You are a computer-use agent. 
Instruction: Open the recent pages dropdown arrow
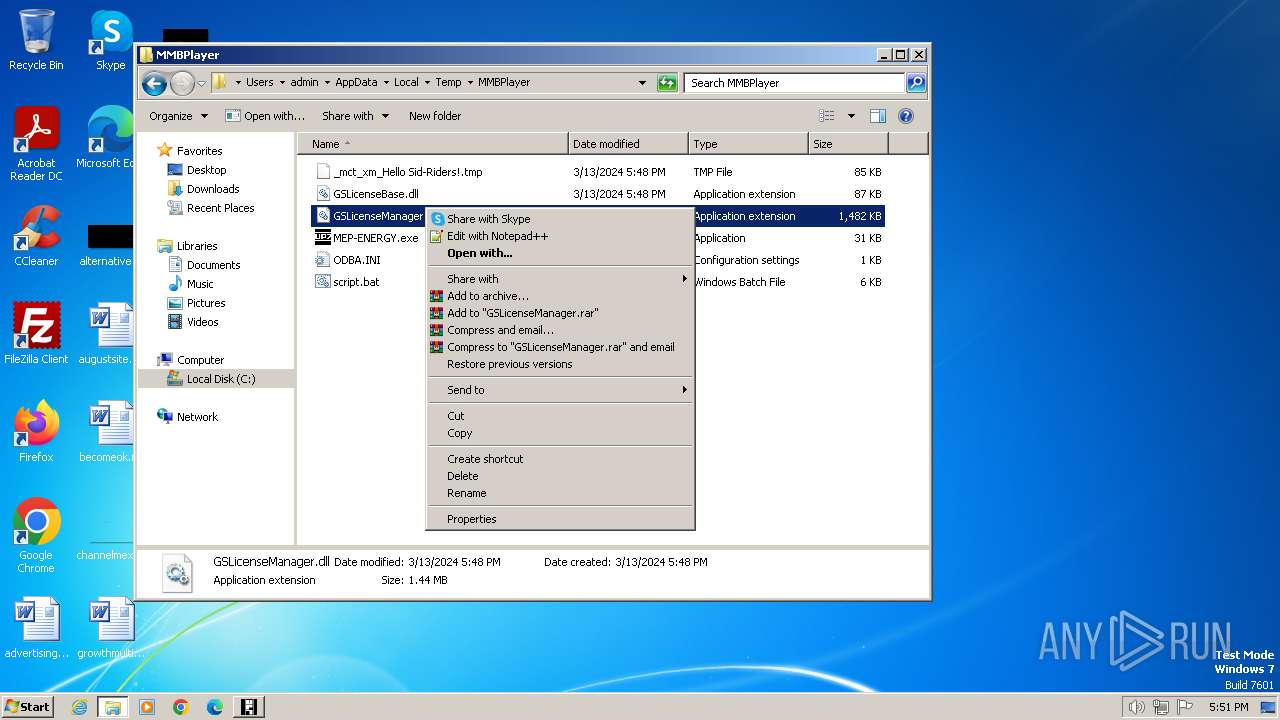tap(202, 83)
